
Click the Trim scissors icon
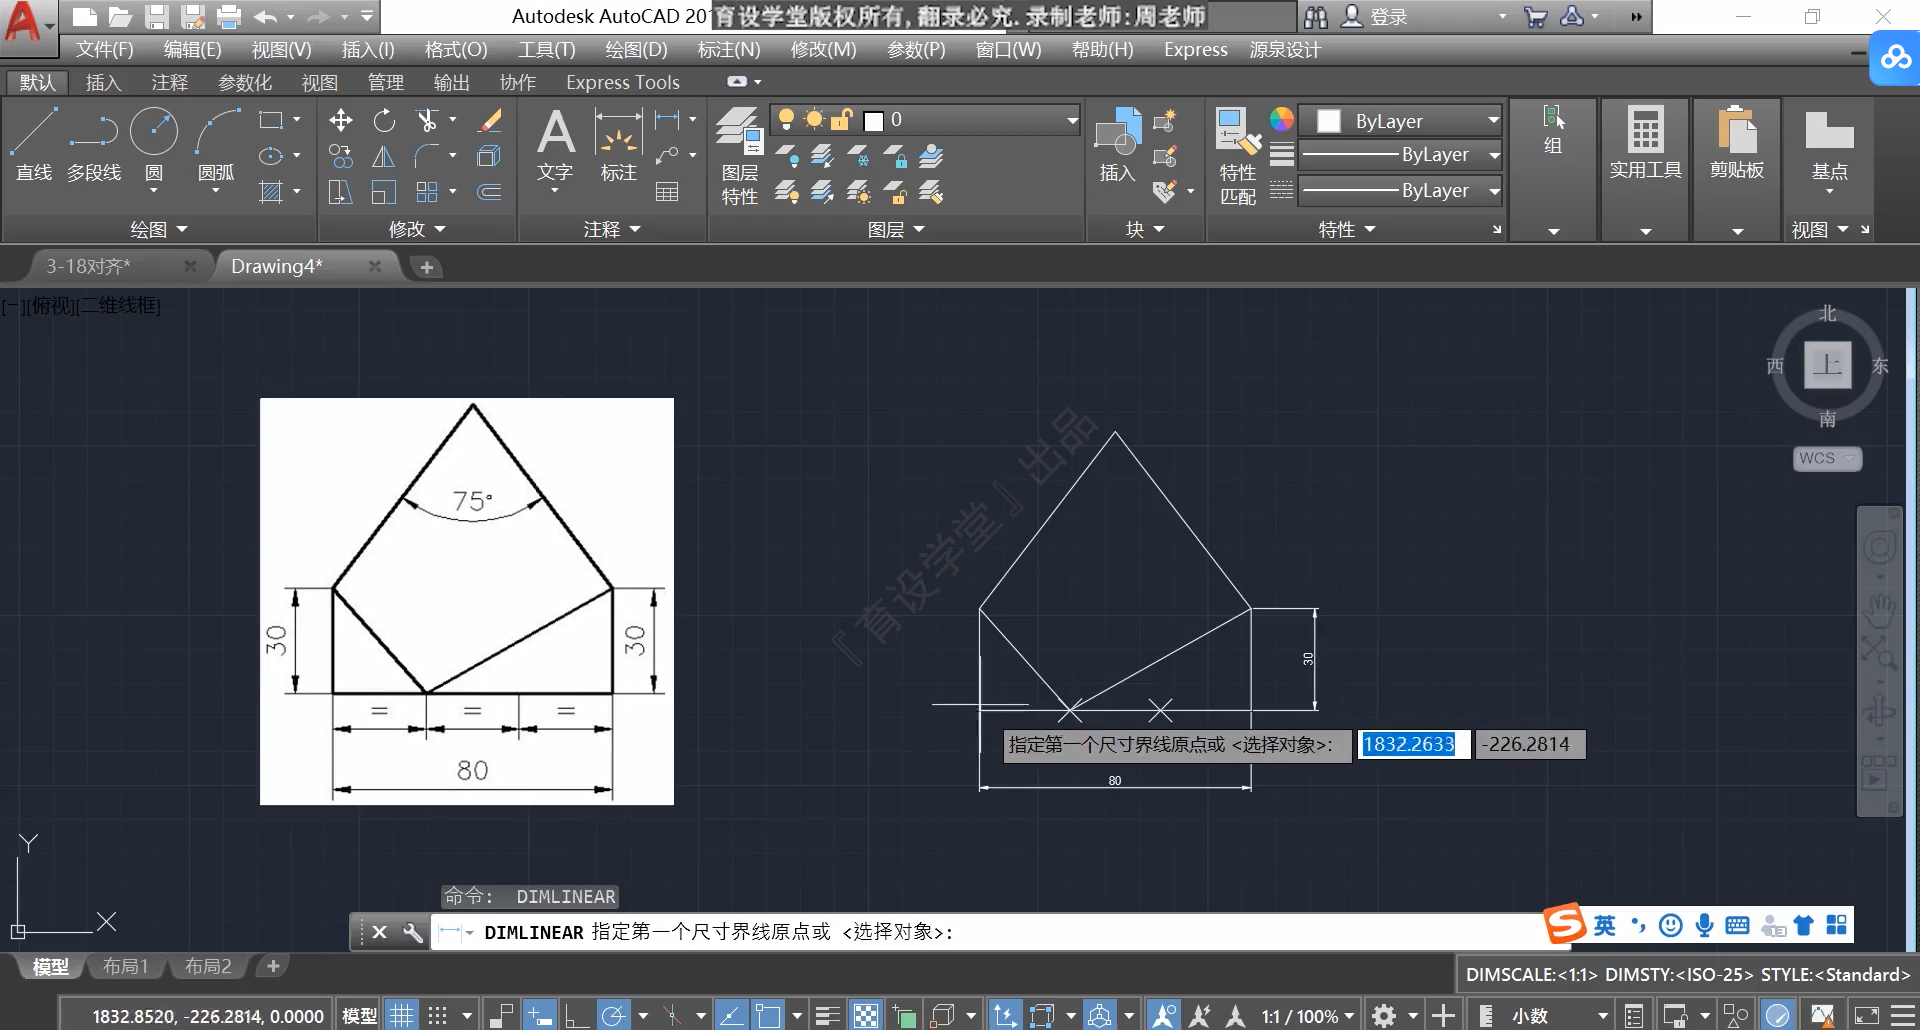click(x=427, y=121)
